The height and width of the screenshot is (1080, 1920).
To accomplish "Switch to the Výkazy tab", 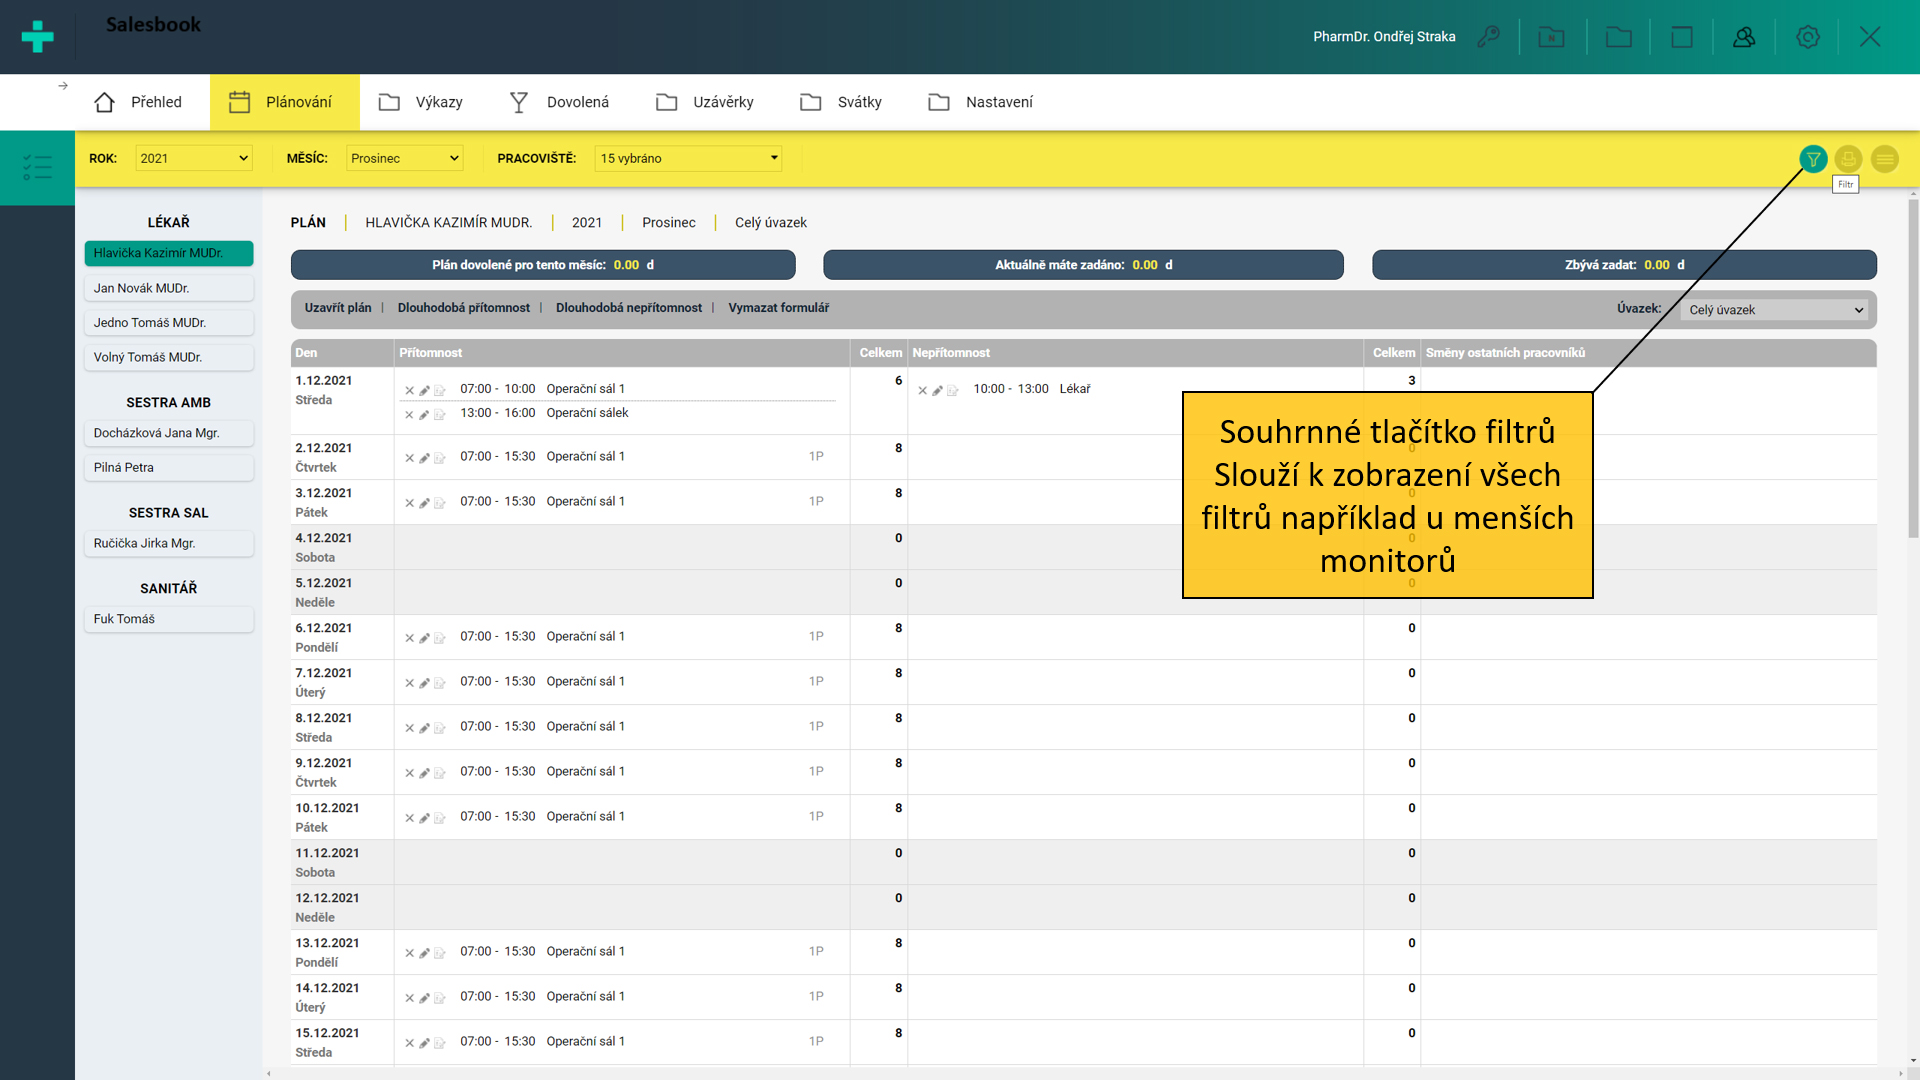I will coord(421,102).
